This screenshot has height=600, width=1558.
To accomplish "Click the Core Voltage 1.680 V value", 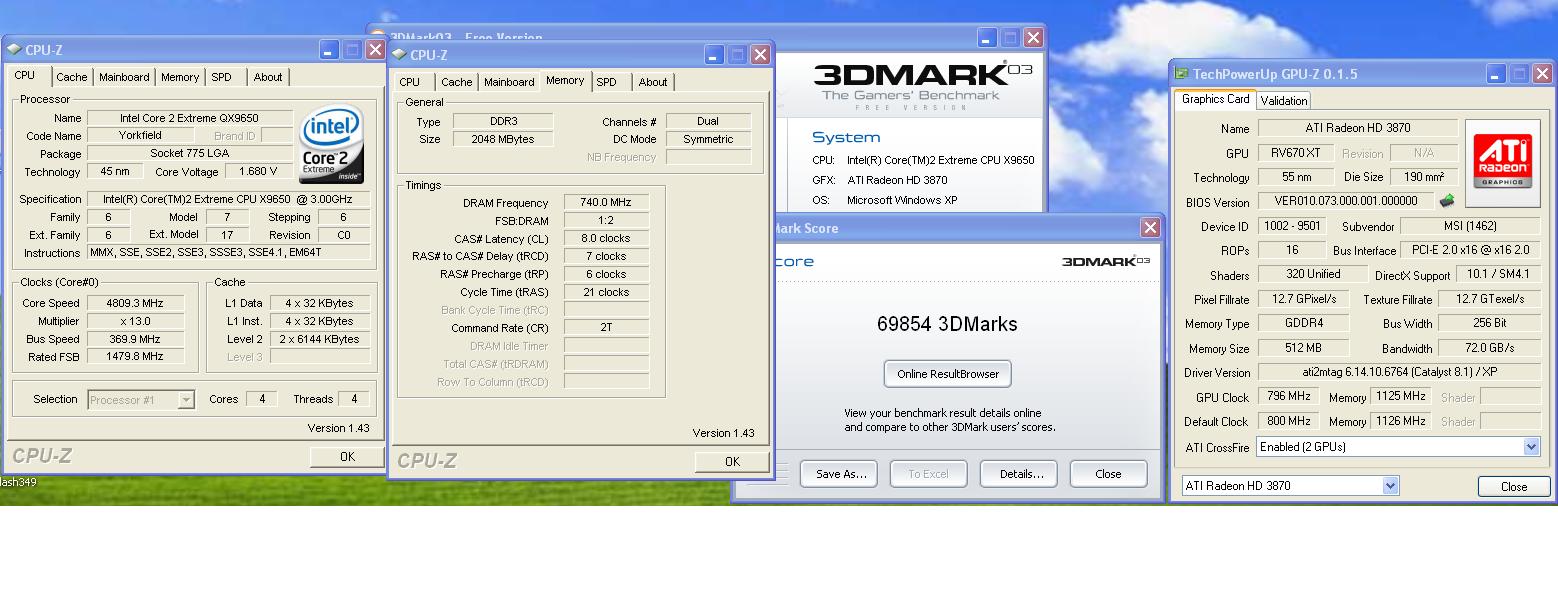I will point(259,171).
